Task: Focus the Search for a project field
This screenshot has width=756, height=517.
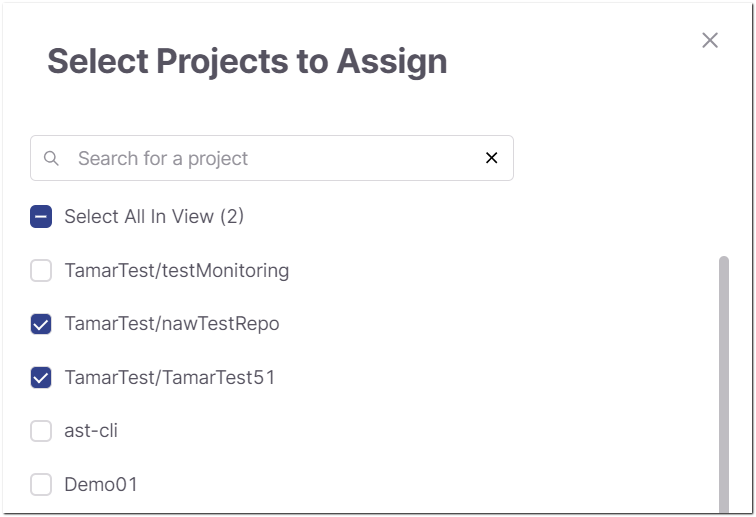Action: point(272,158)
